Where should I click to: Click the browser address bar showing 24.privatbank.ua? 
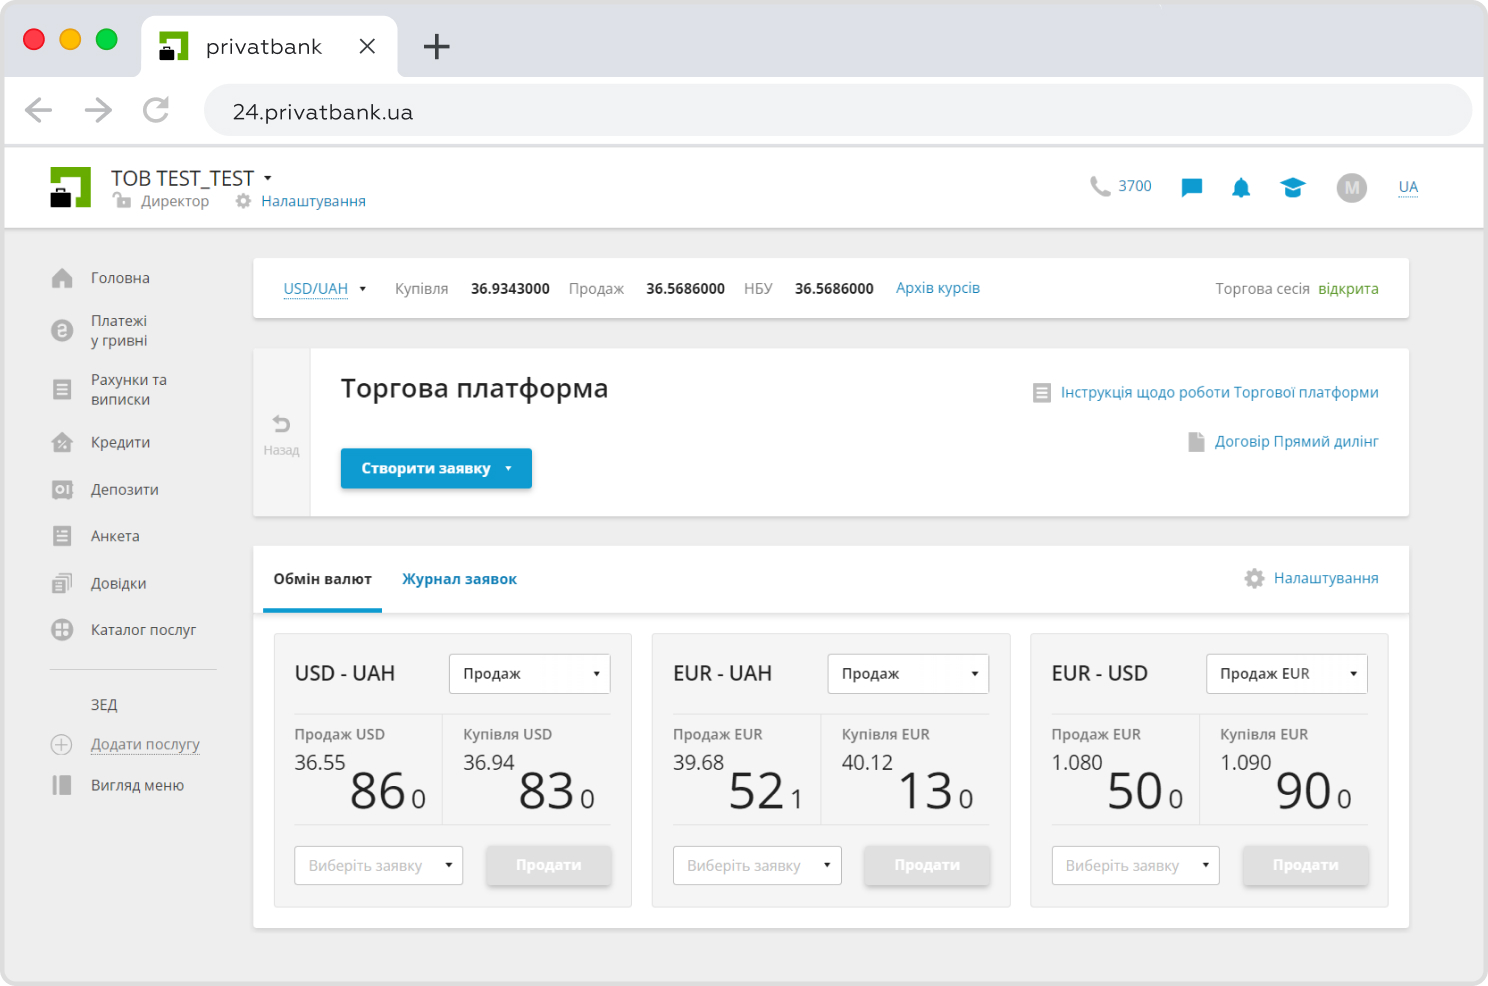tap(322, 111)
